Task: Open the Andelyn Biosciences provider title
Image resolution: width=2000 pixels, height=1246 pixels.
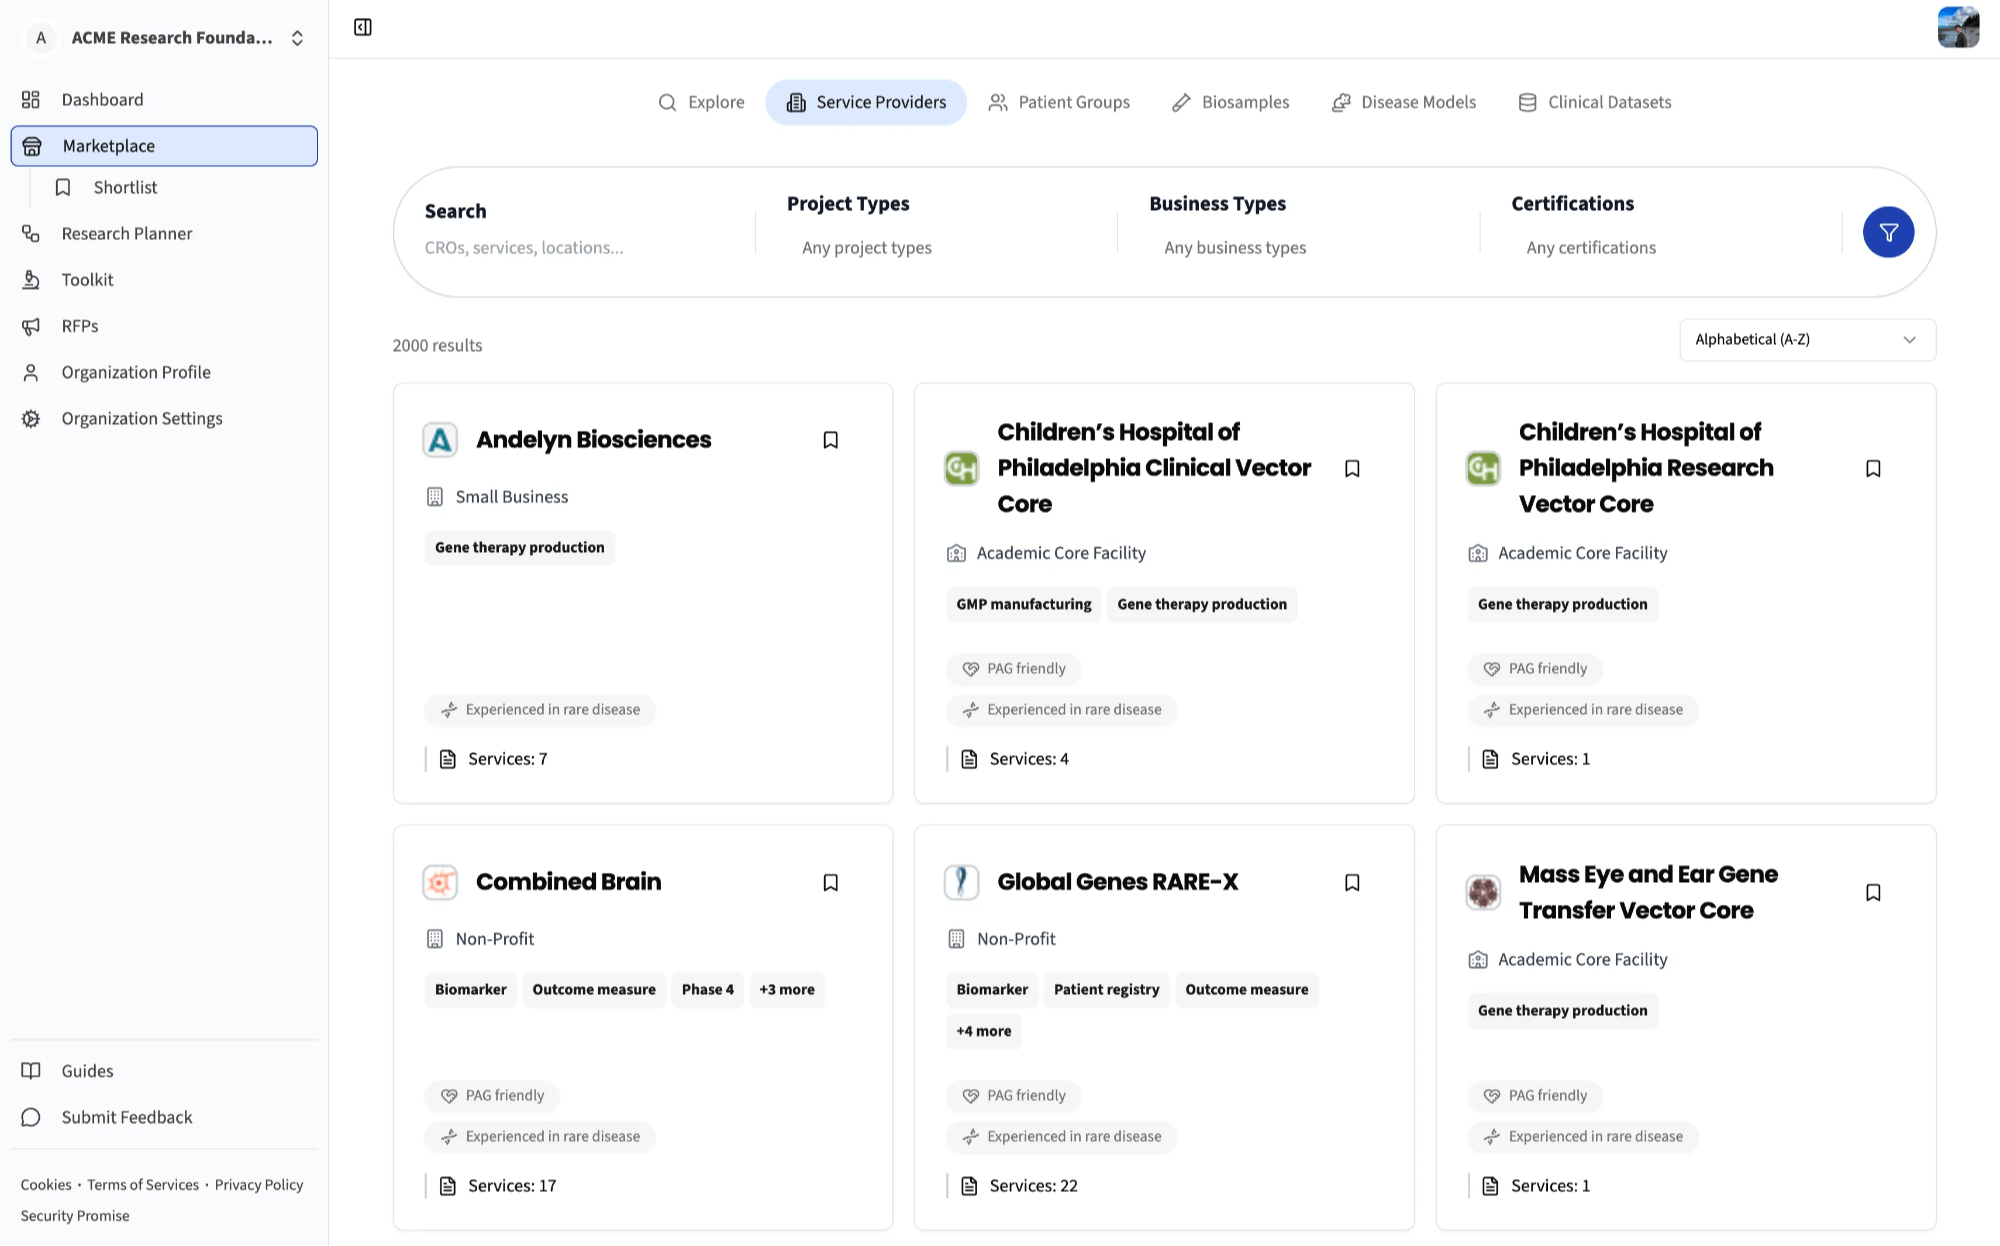Action: pos(594,440)
